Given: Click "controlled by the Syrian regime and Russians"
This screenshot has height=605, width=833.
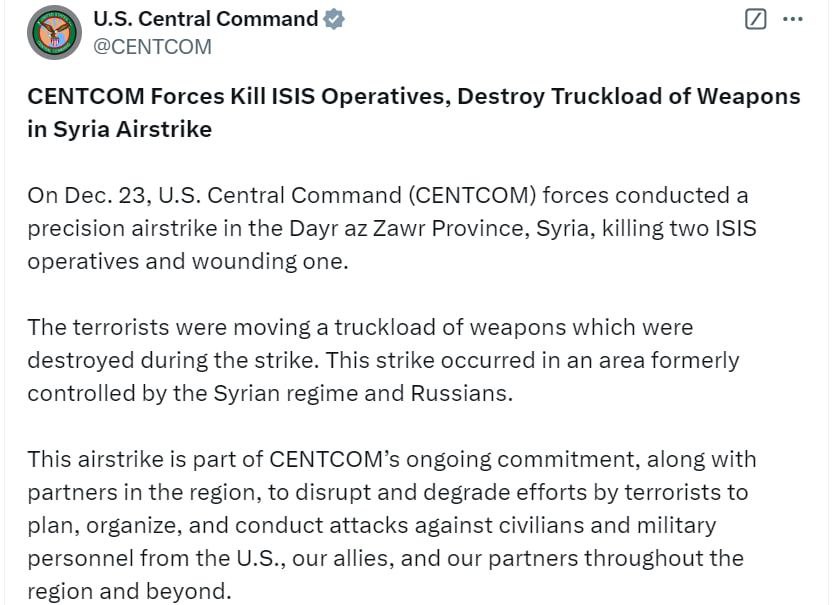Looking at the screenshot, I should pyautogui.click(x=270, y=393).
